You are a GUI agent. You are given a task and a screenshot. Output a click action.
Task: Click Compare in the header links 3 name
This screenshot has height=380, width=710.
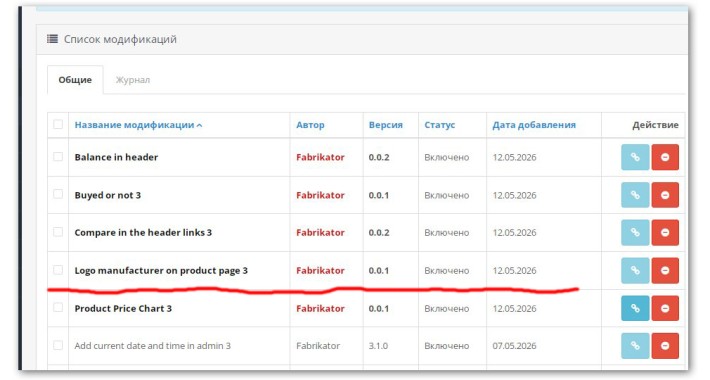(x=143, y=232)
